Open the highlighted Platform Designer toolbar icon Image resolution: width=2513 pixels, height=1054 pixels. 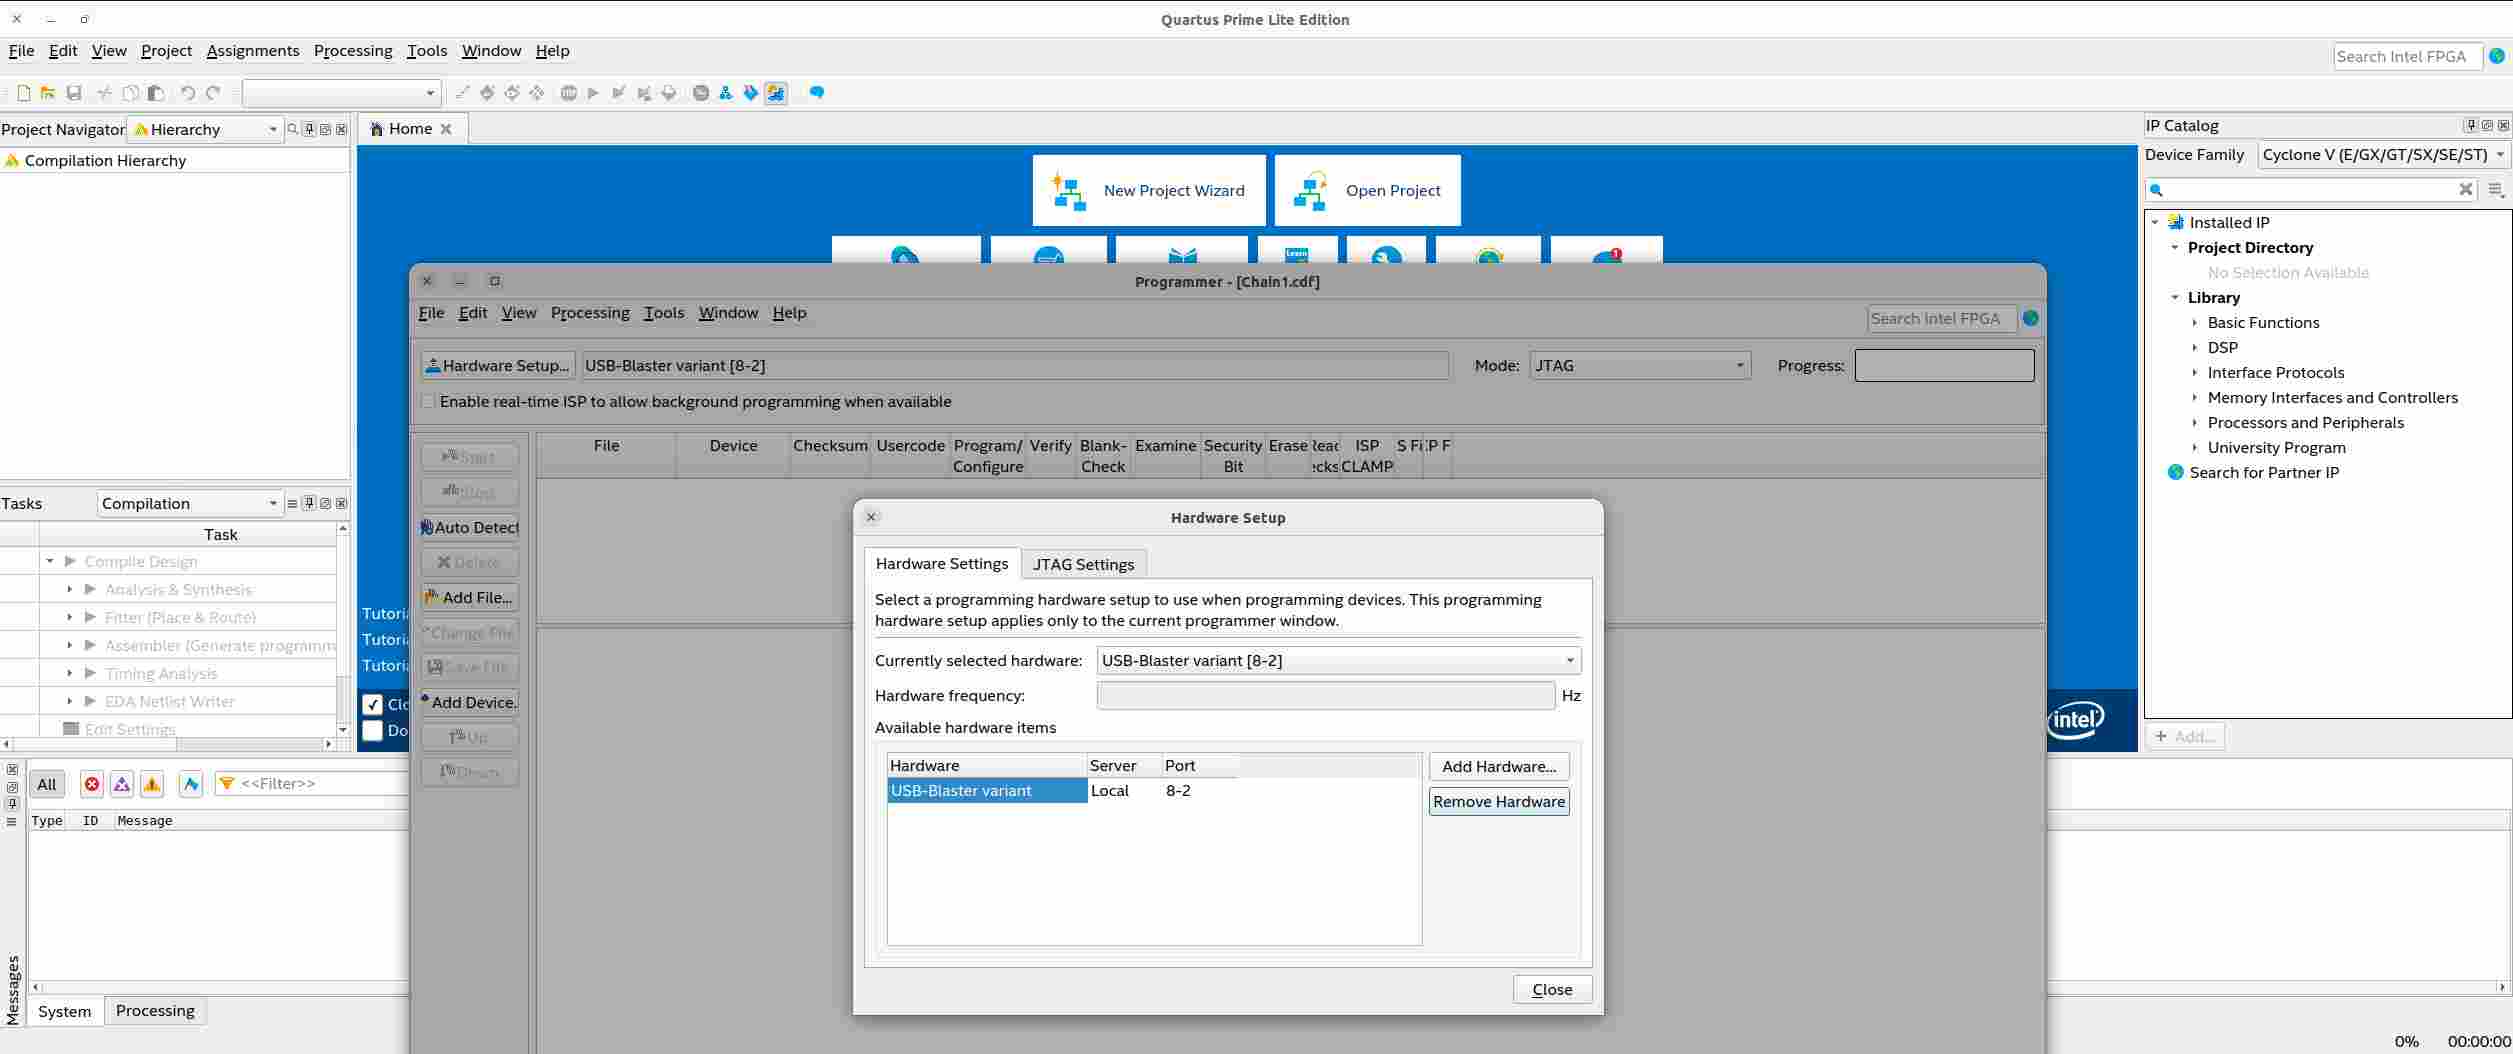click(776, 93)
